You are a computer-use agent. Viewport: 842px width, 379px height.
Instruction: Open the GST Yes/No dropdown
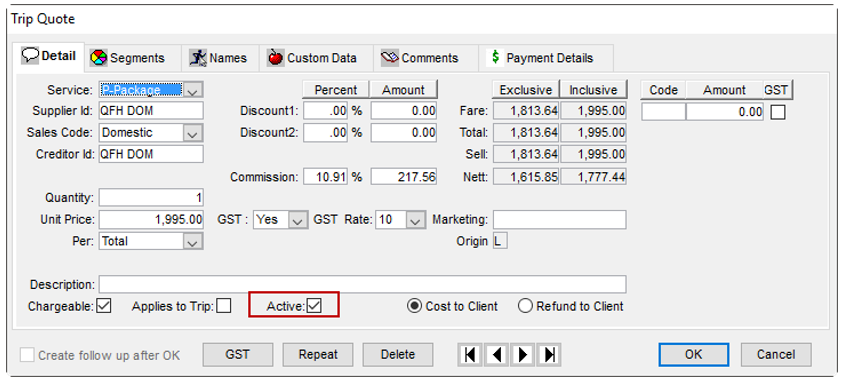pos(299,220)
